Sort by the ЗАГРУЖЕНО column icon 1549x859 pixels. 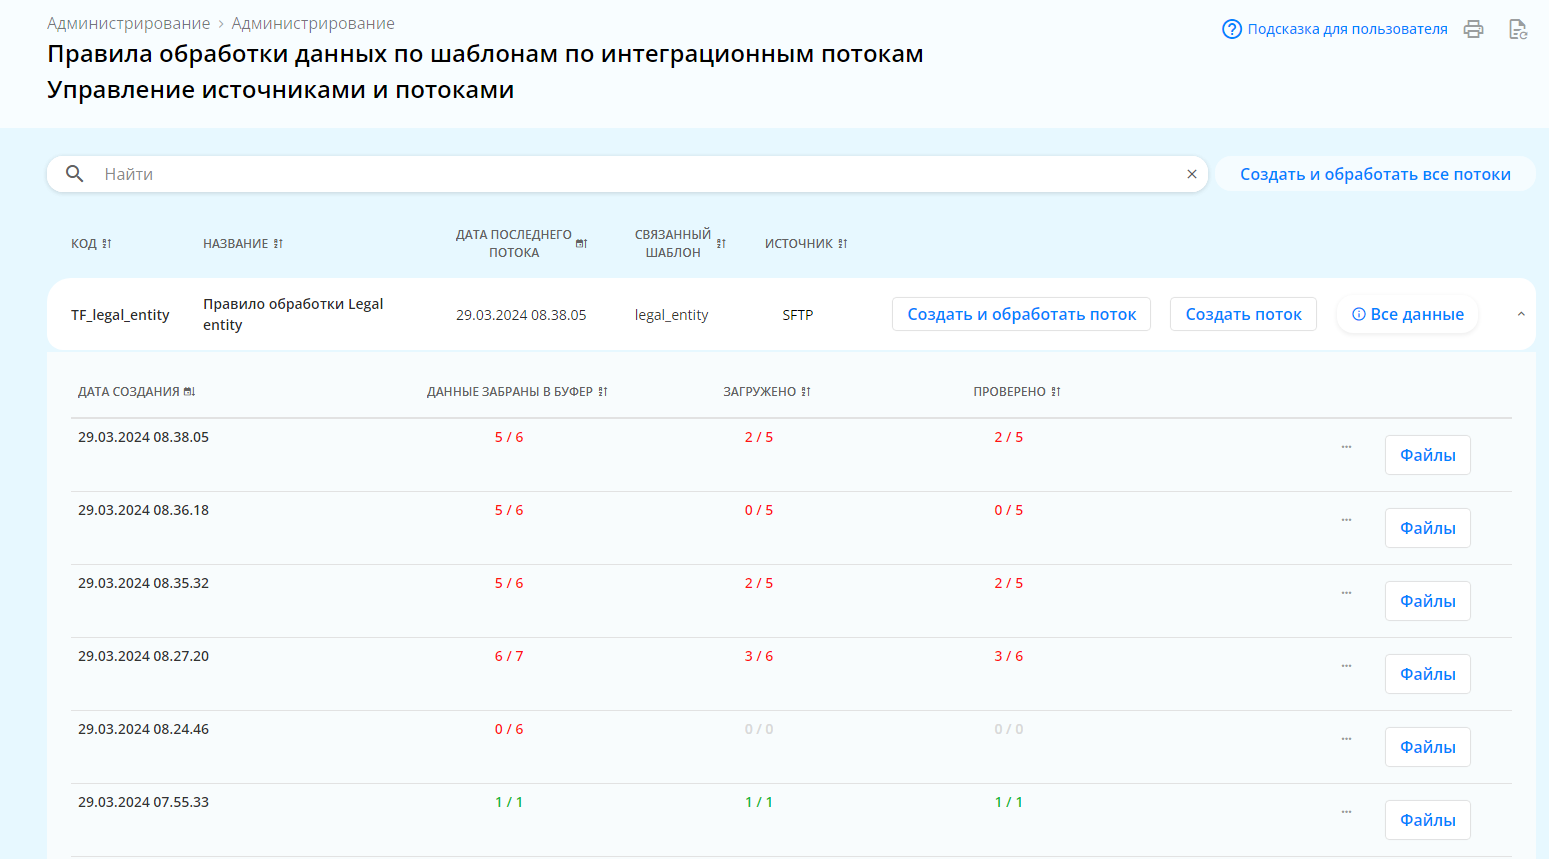tap(806, 392)
